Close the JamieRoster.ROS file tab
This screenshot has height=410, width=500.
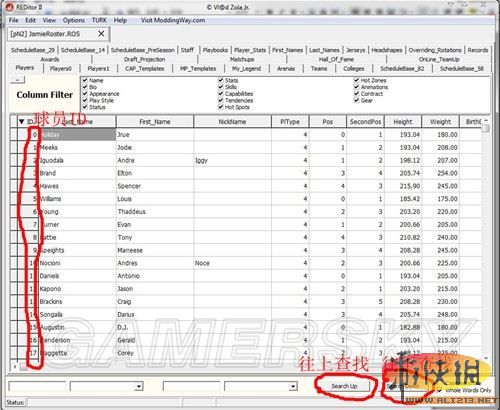101,34
